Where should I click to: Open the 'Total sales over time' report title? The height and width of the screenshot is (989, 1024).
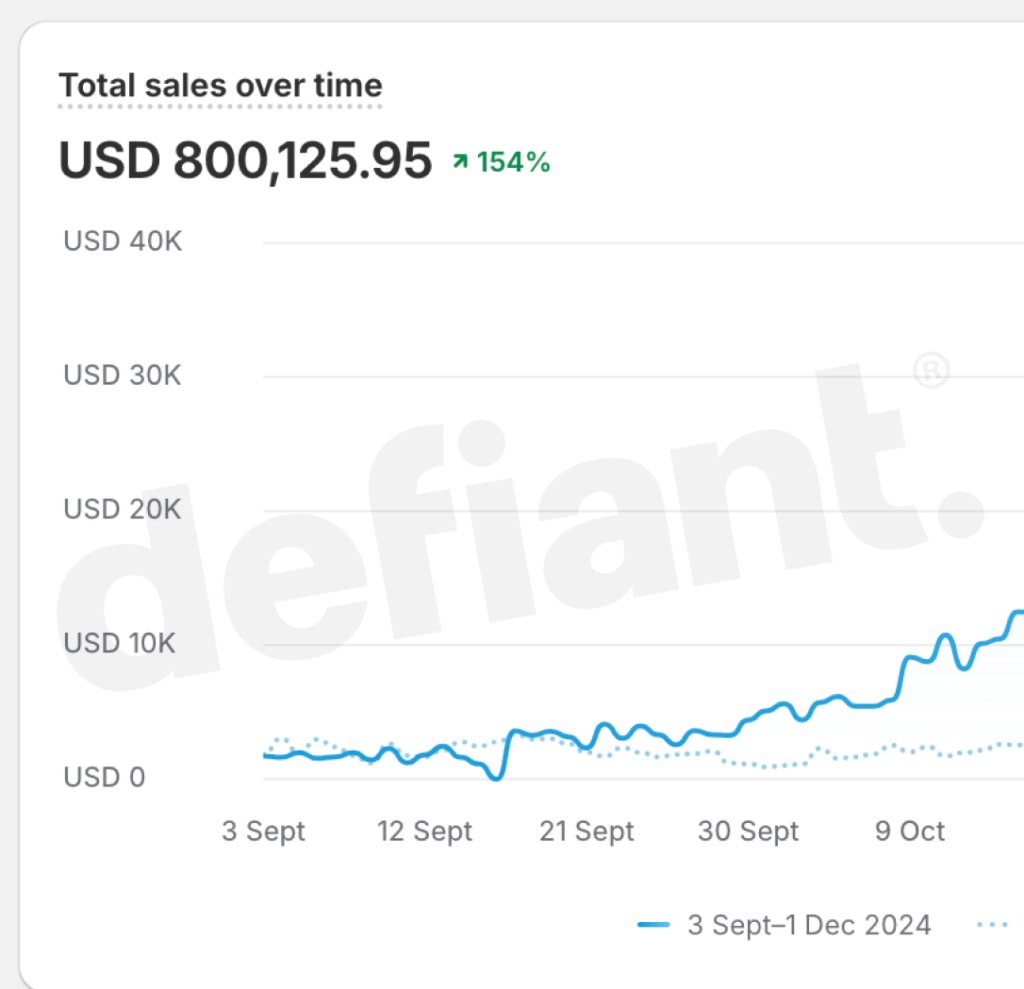pos(220,86)
